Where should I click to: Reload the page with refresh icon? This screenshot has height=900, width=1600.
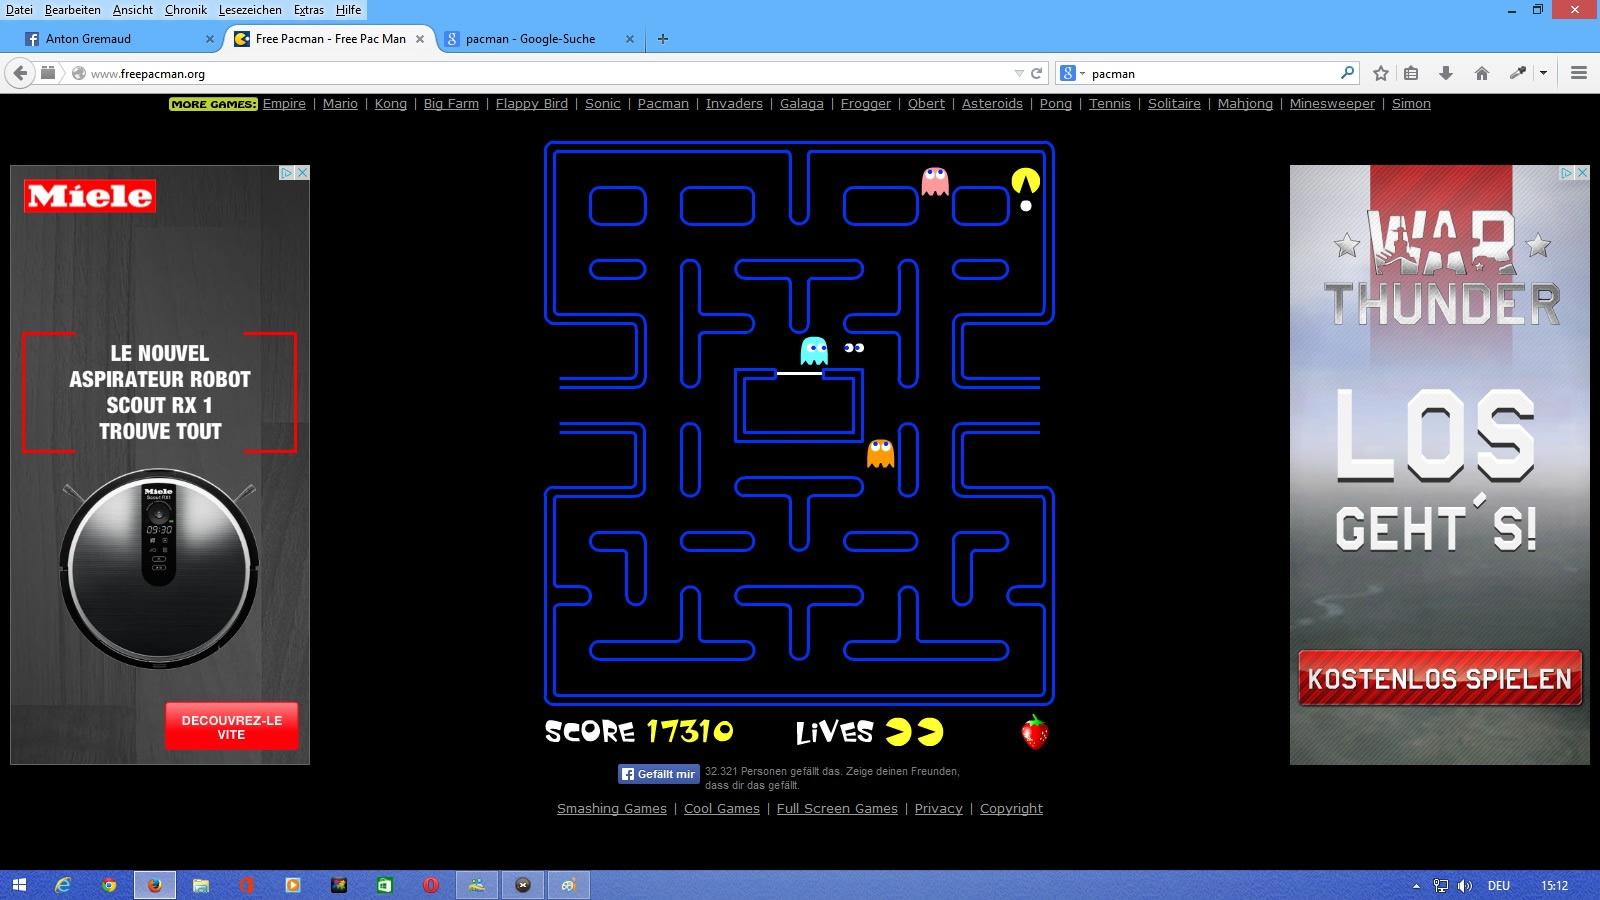[x=1037, y=73]
